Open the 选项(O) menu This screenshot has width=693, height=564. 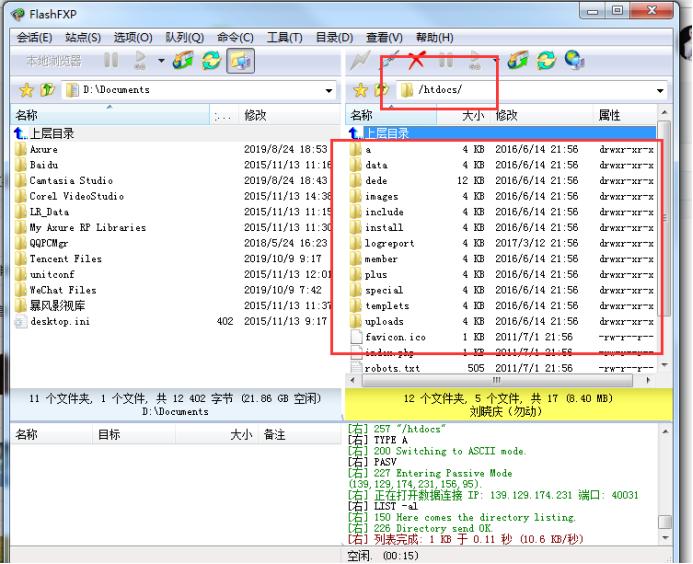[x=133, y=38]
